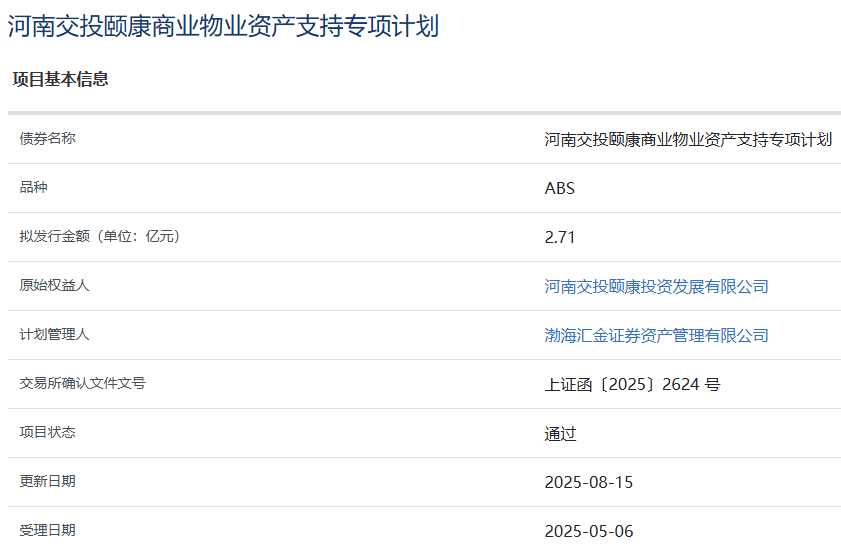Click the 计划管理人 row label
This screenshot has height=555, width=841.
54,335
